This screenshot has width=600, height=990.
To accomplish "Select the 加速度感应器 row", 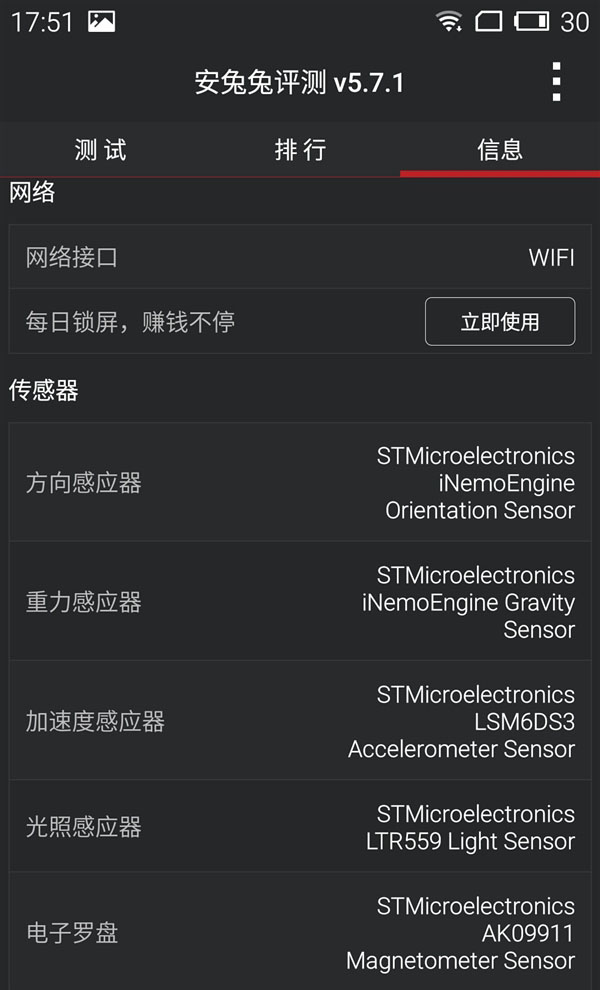I will coord(300,721).
